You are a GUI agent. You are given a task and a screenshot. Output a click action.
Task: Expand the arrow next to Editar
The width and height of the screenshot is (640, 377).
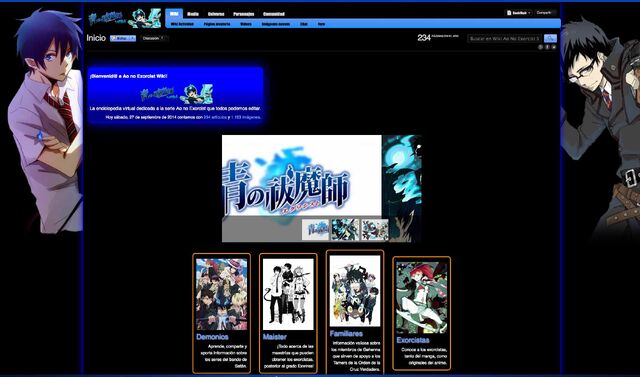pyautogui.click(x=133, y=38)
